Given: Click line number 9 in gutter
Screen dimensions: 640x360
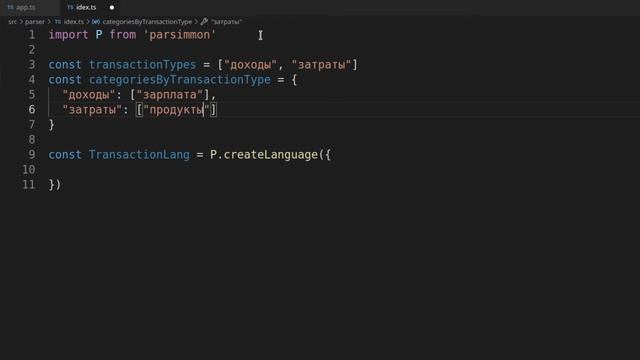Looking at the screenshot, I should [x=32, y=154].
